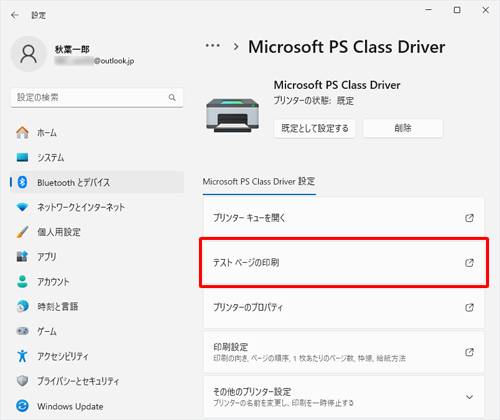
Task: Open the user account avatar icon
Action: pyautogui.click(x=29, y=54)
